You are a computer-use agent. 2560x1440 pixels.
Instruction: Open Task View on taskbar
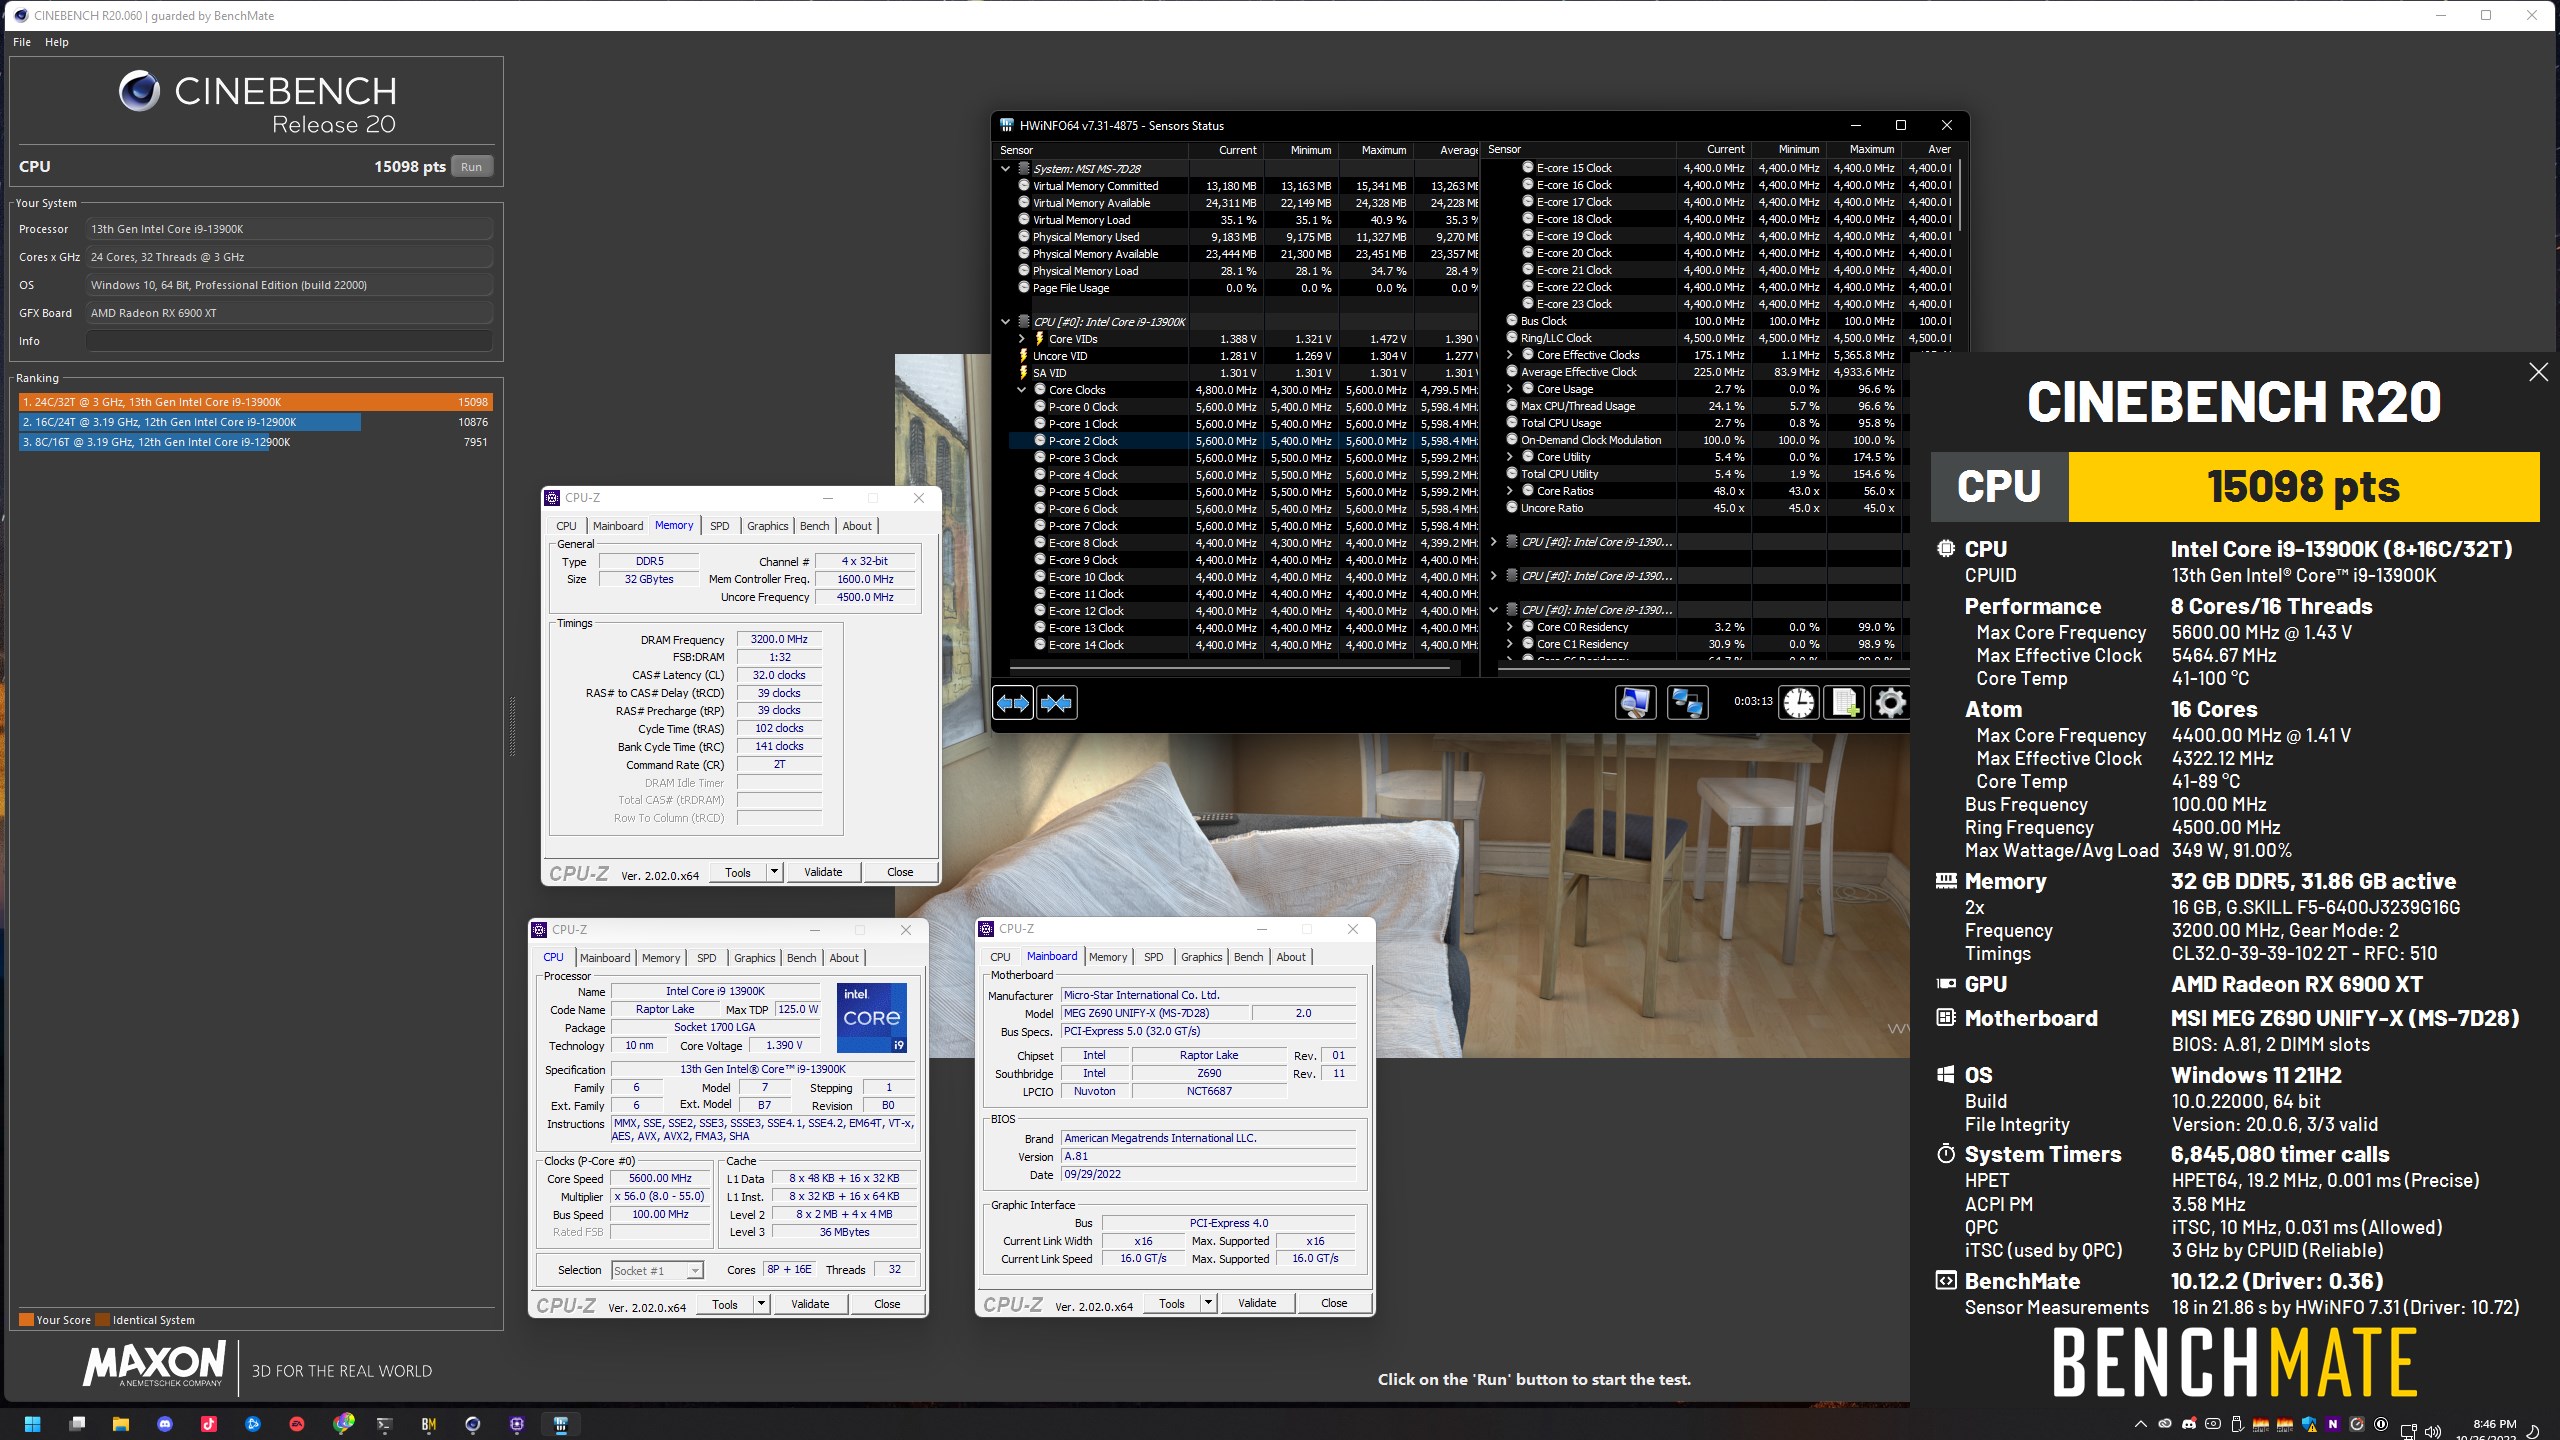tap(77, 1424)
